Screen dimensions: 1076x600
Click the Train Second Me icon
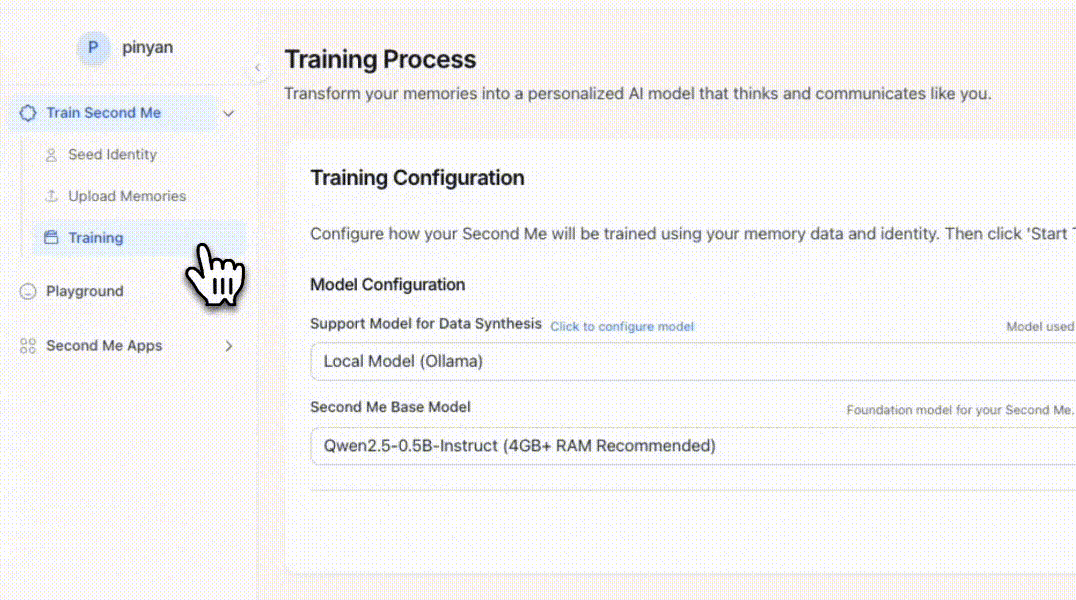click(x=28, y=113)
